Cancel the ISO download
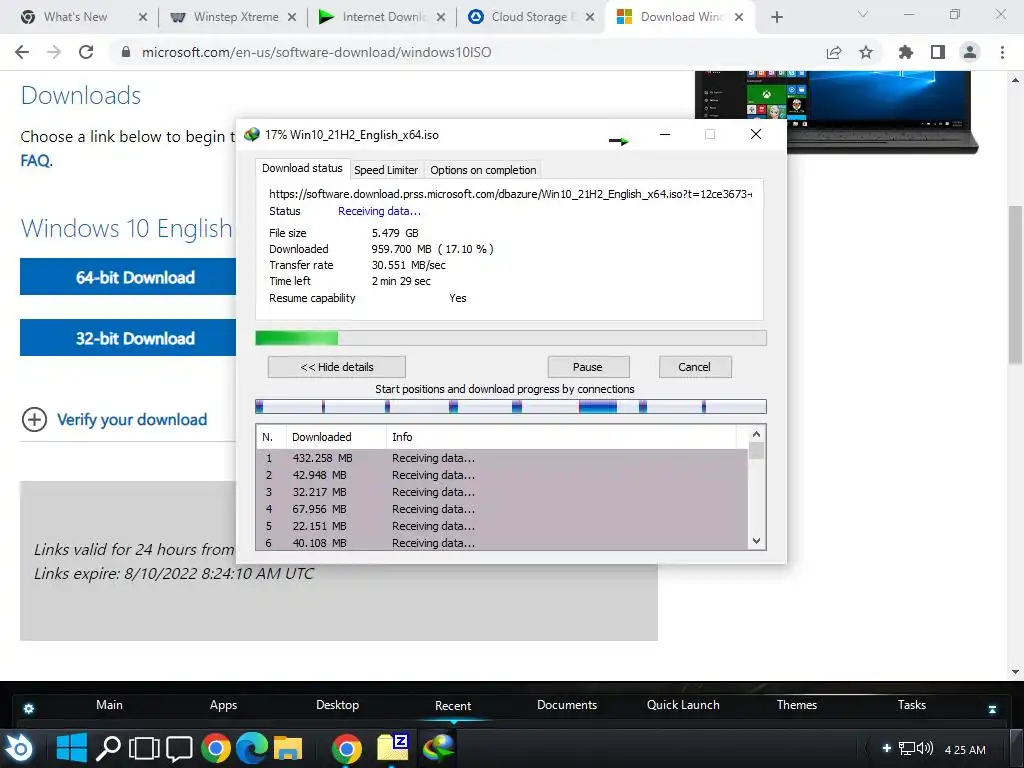 [x=694, y=367]
